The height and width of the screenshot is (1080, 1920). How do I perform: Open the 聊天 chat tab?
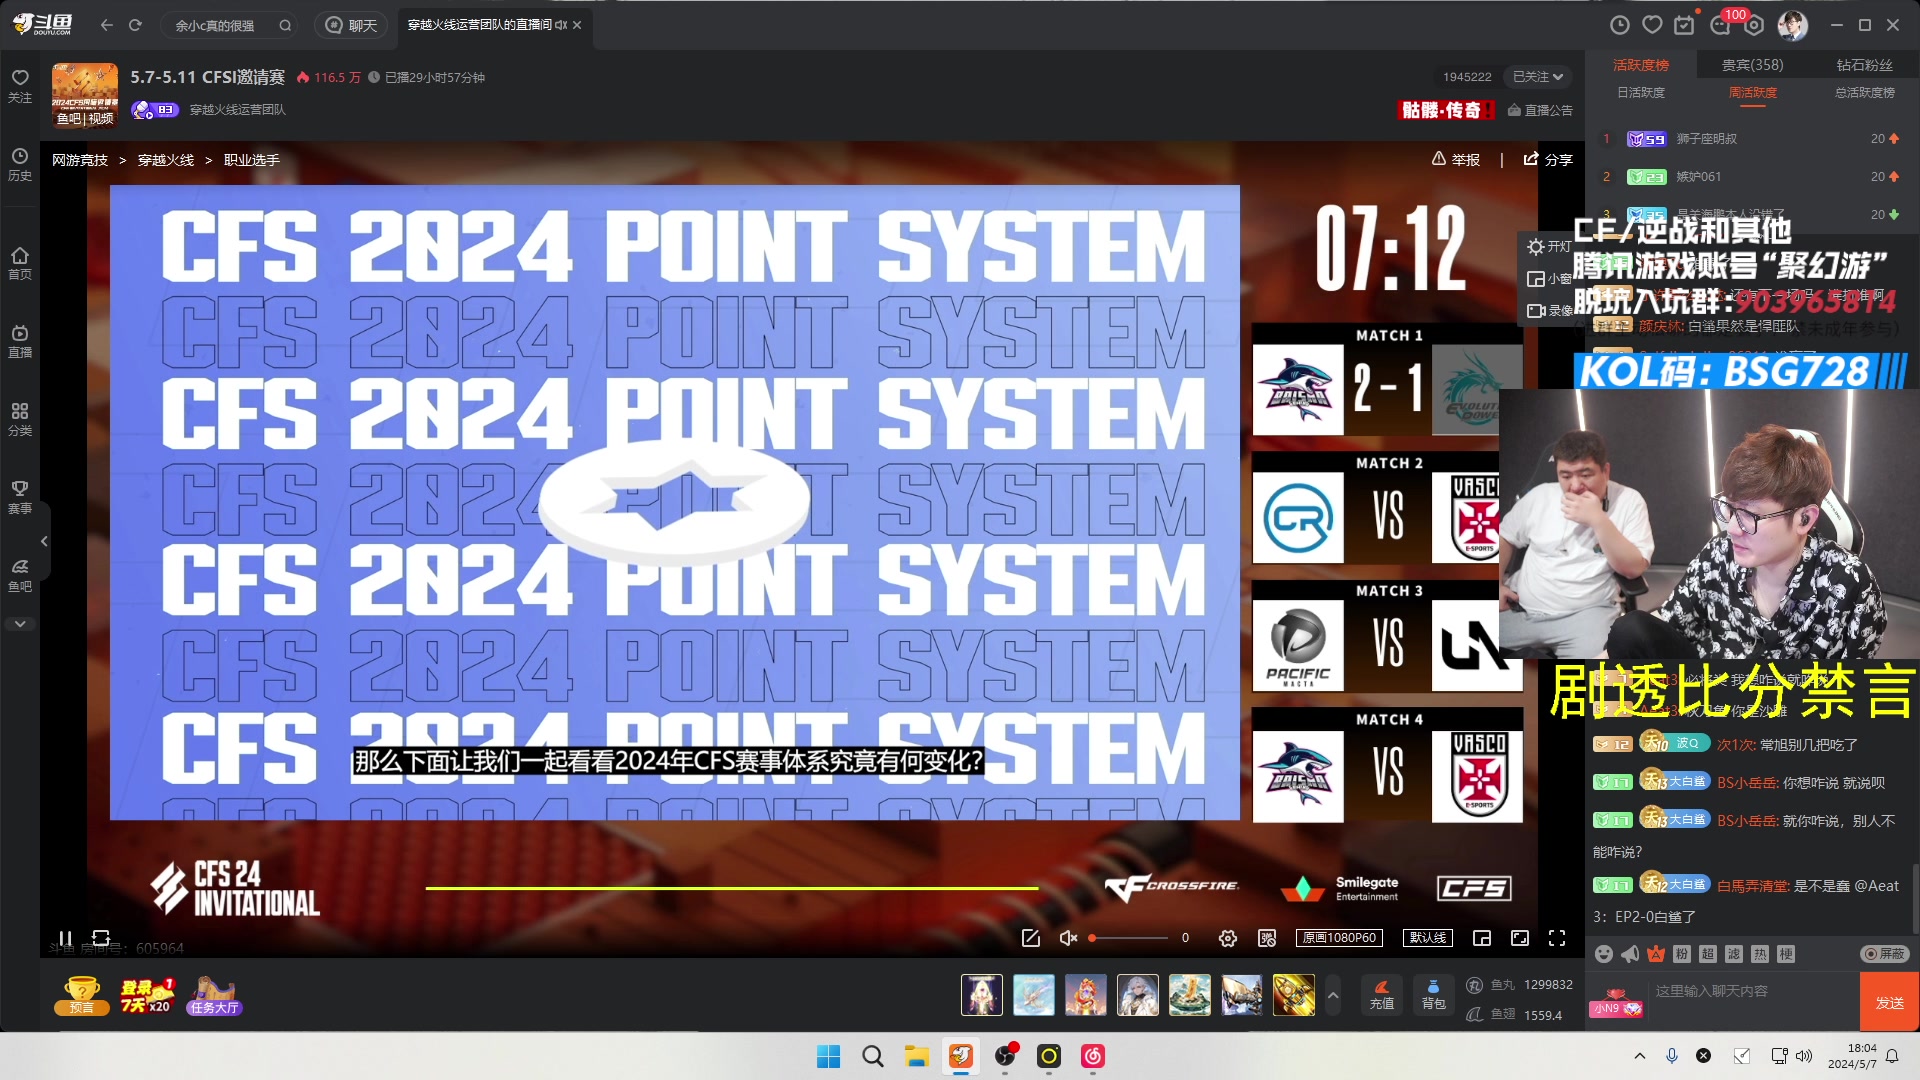pos(352,25)
